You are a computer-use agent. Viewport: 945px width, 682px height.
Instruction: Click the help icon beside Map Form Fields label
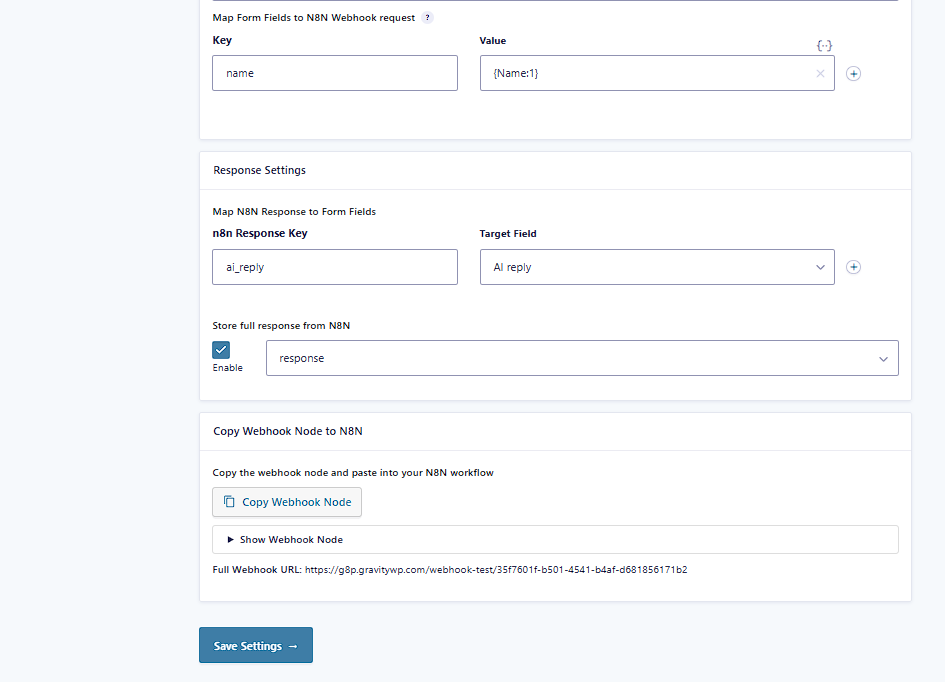point(428,18)
